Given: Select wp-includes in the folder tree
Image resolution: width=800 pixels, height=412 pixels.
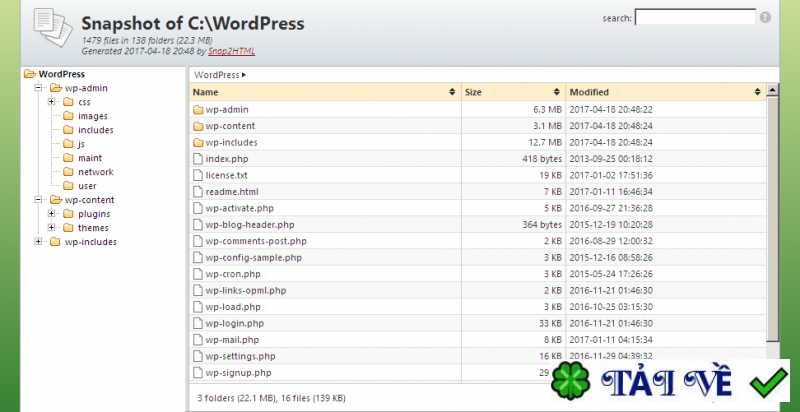Looking at the screenshot, I should pos(90,242).
